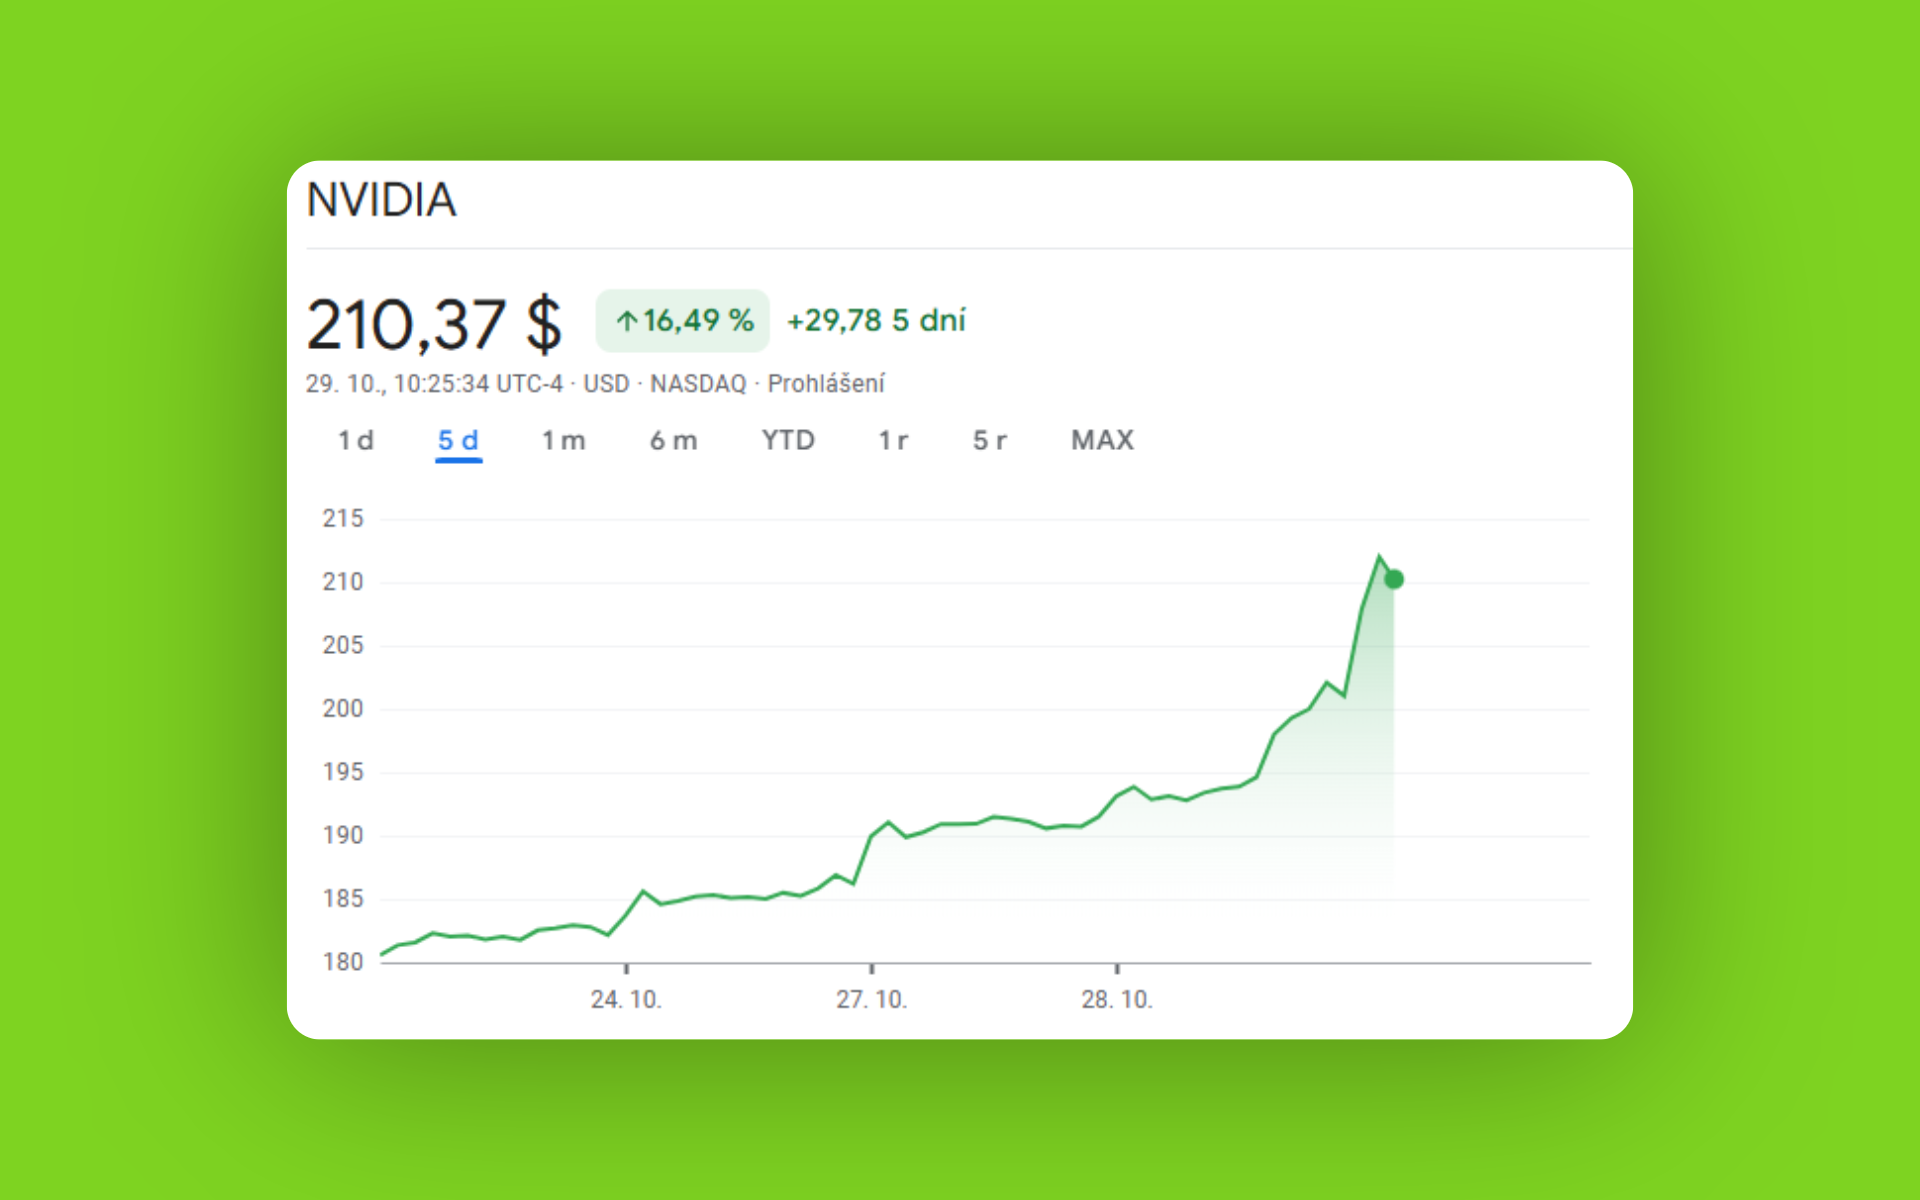Click the NASDAQ exchange label
This screenshot has height=1200, width=1920.
(698, 384)
